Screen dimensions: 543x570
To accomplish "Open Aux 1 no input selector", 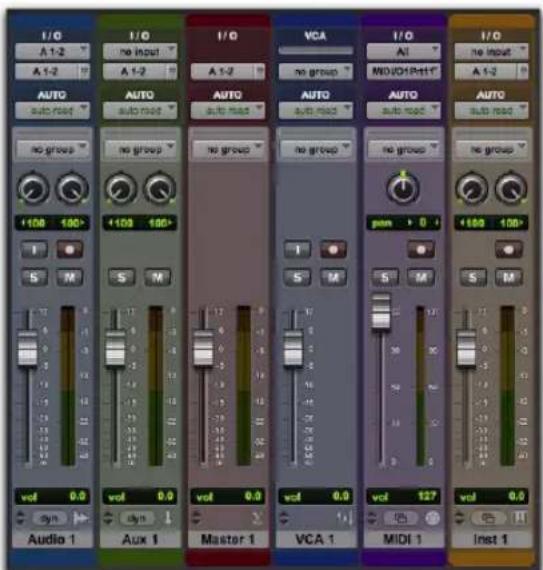I will click(x=140, y=51).
